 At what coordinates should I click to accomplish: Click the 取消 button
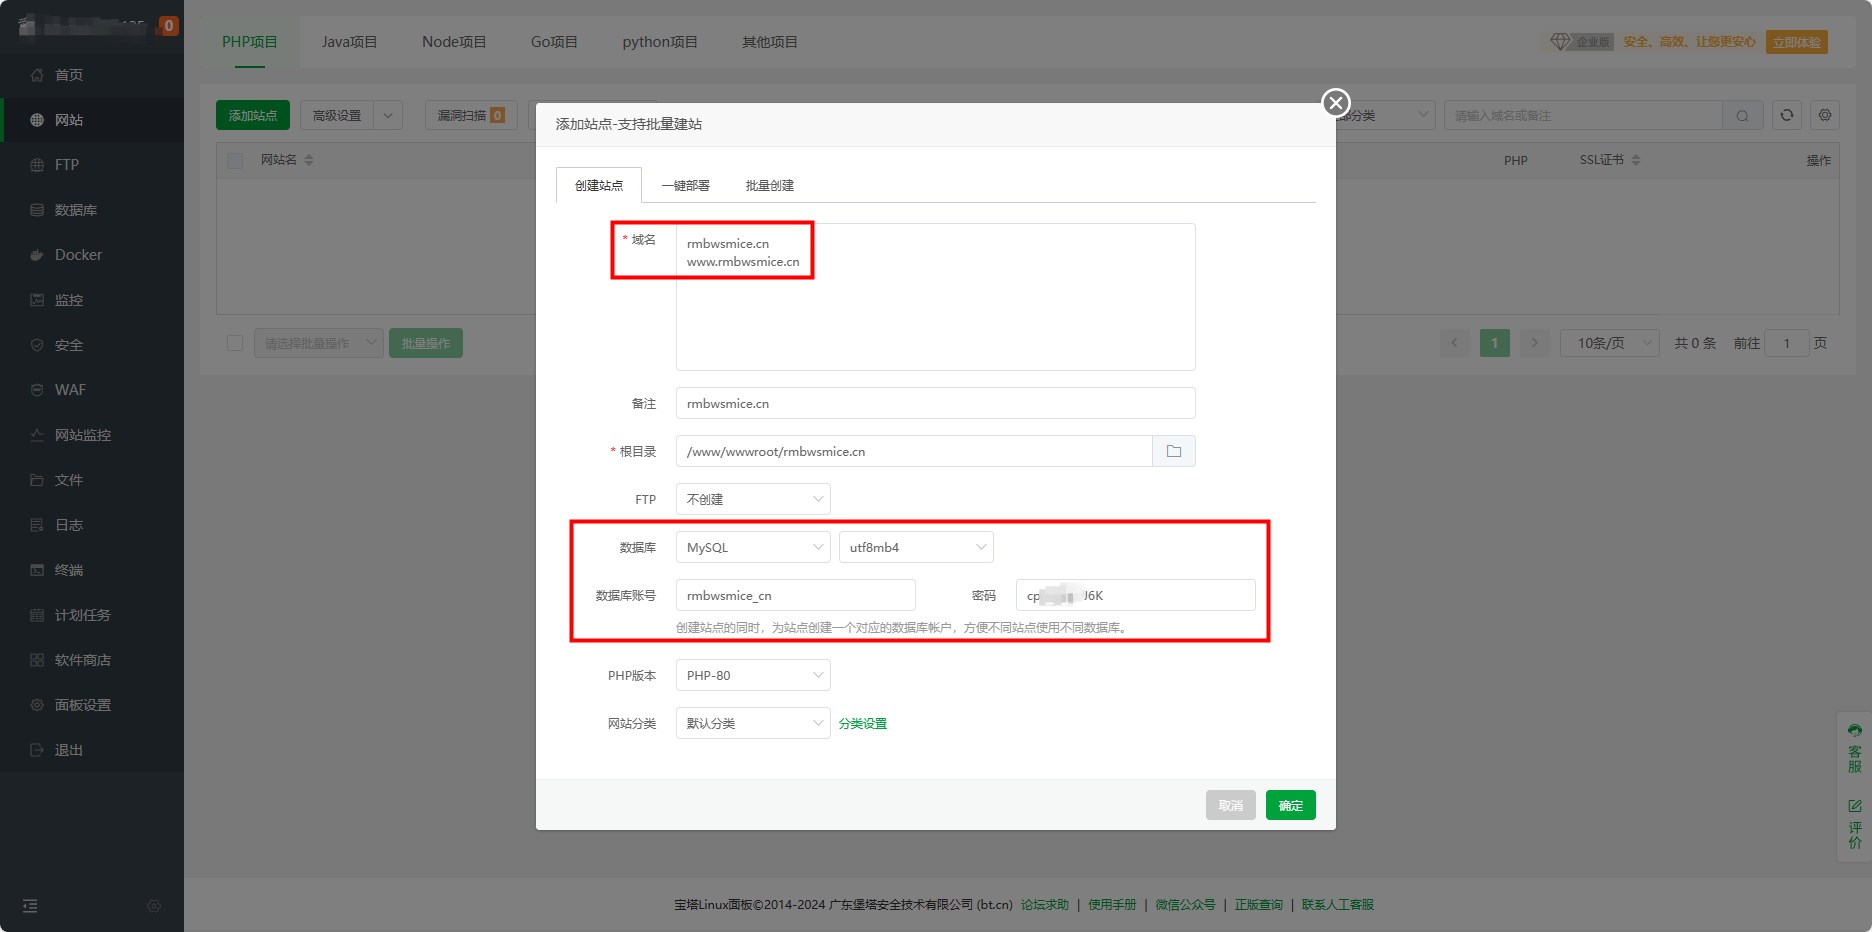(x=1230, y=805)
